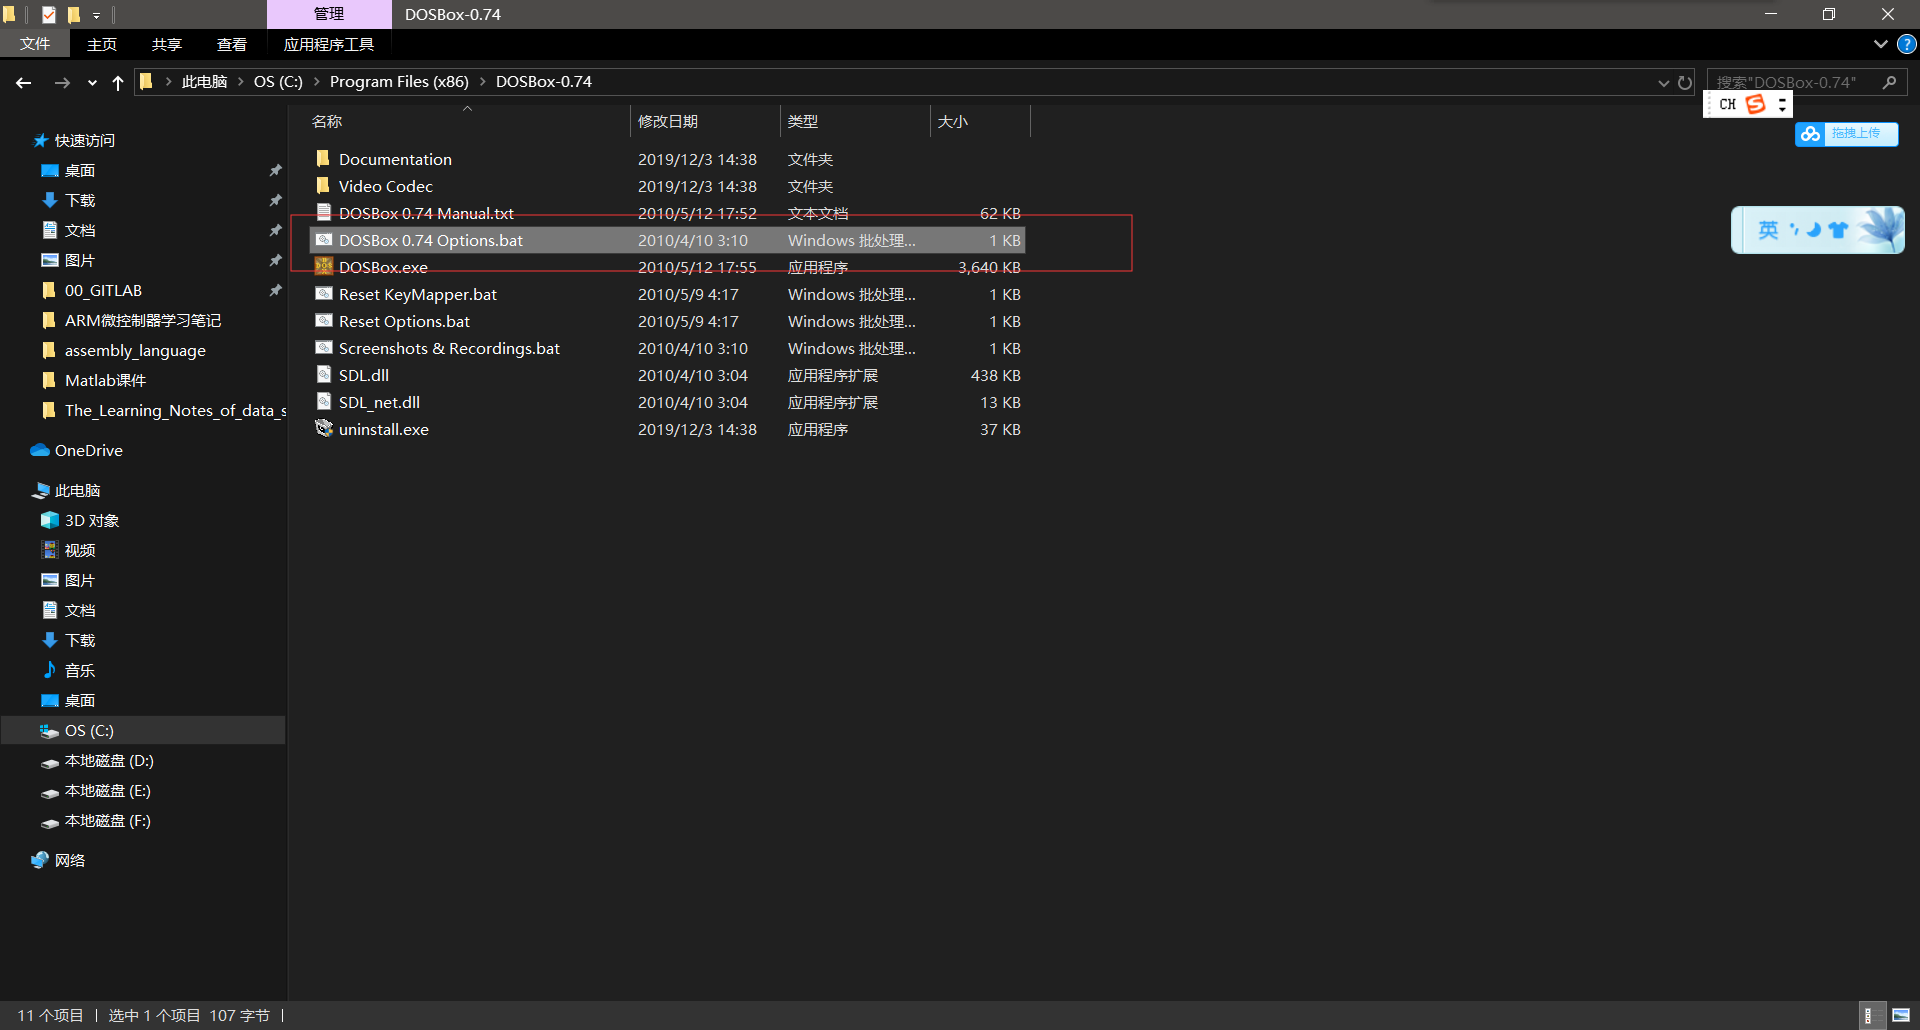Switch to large icons view layout
The width and height of the screenshot is (1920, 1030).
click(1901, 1015)
